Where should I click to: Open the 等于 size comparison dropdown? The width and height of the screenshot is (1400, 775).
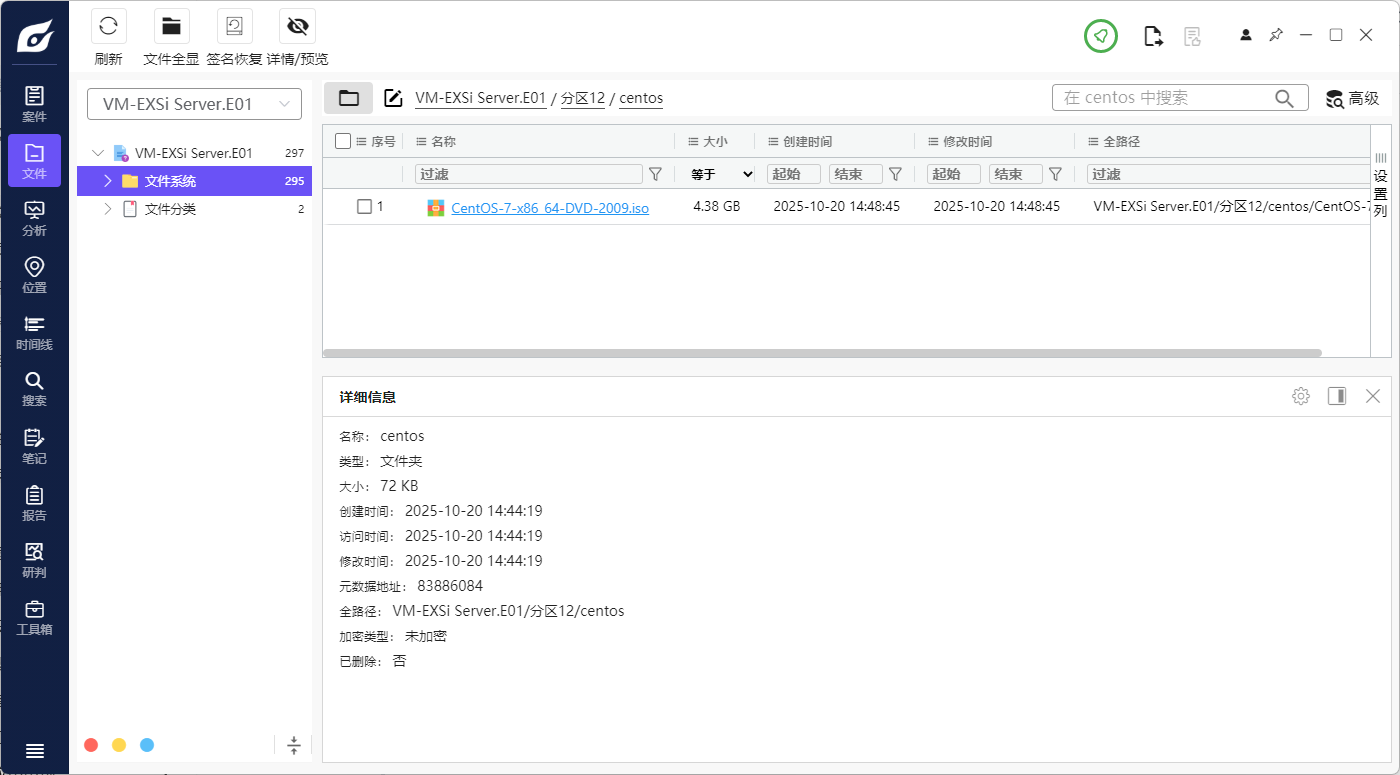tap(721, 174)
